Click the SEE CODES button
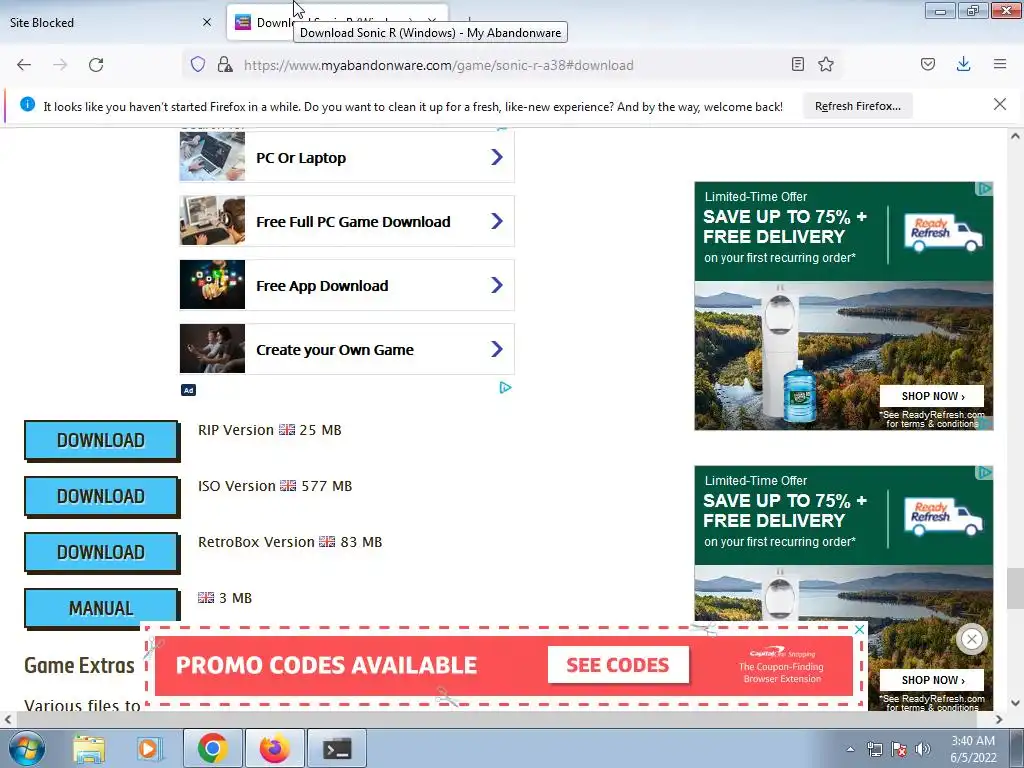Screen dimensions: 1024x768 point(618,665)
